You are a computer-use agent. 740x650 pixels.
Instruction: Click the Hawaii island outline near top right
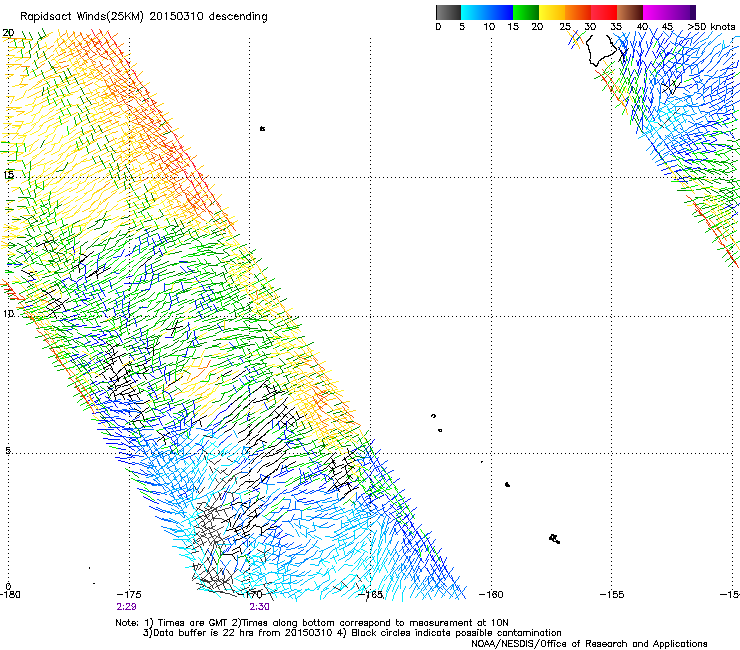[602, 50]
